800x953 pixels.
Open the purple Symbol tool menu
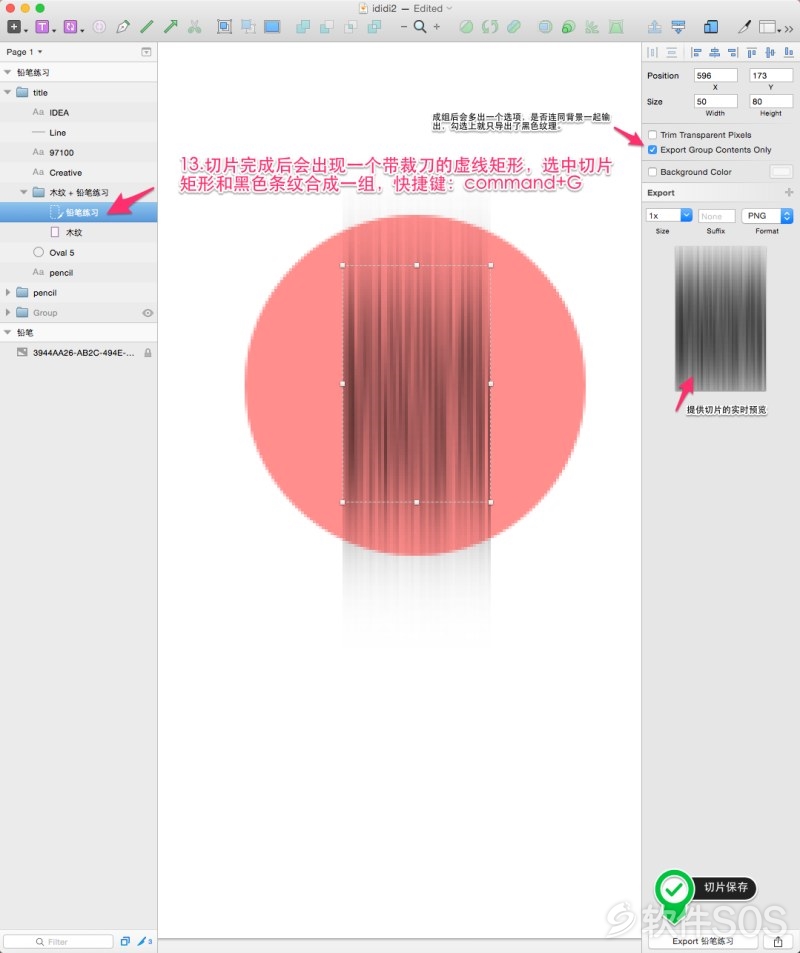point(72,27)
